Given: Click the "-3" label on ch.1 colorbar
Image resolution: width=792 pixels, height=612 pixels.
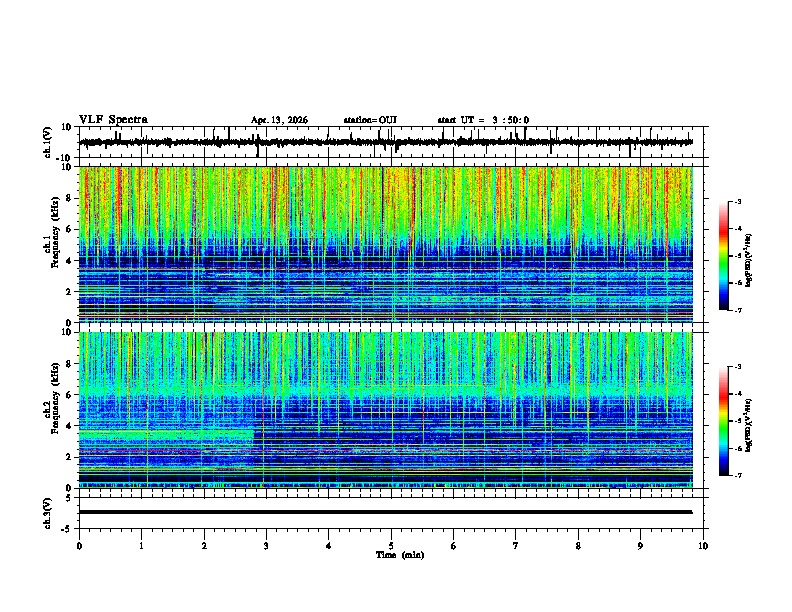Looking at the screenshot, I should pyautogui.click(x=738, y=202).
